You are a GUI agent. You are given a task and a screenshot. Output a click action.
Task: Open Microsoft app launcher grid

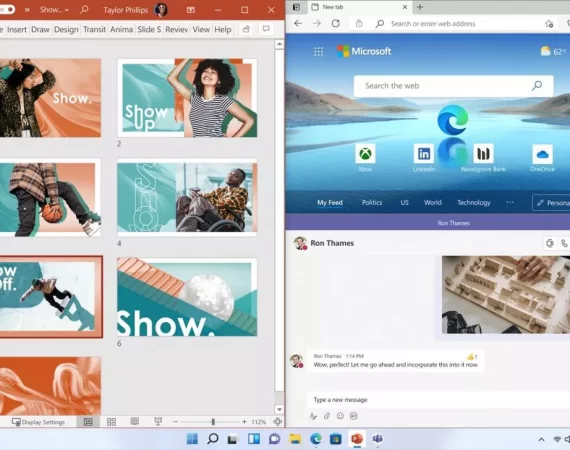pos(318,52)
